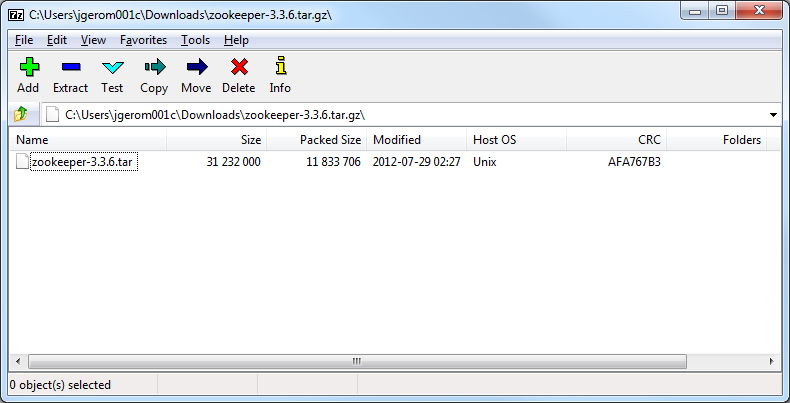Sort by Modified column header
Screen dimensions: 790x403
point(416,140)
